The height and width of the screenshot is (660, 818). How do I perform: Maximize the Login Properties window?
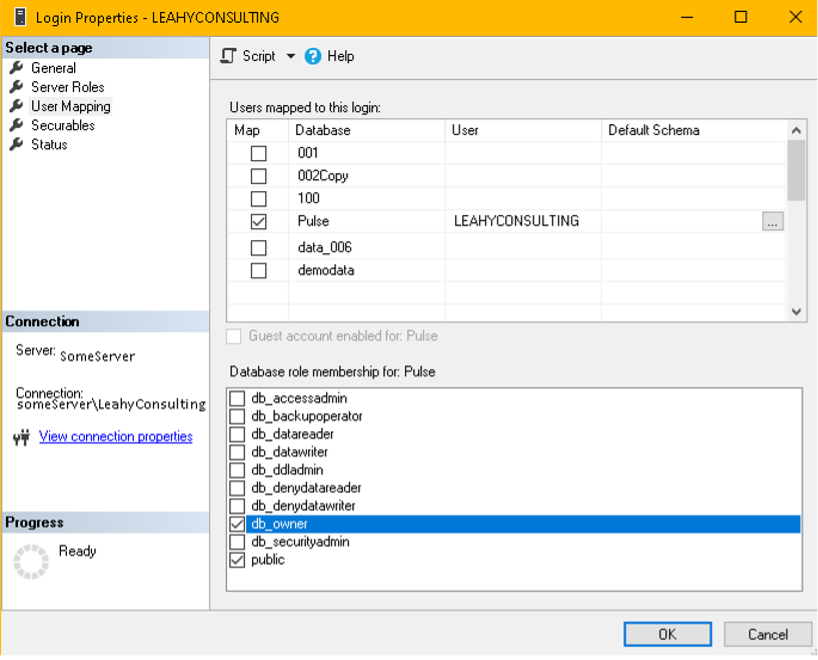(741, 17)
